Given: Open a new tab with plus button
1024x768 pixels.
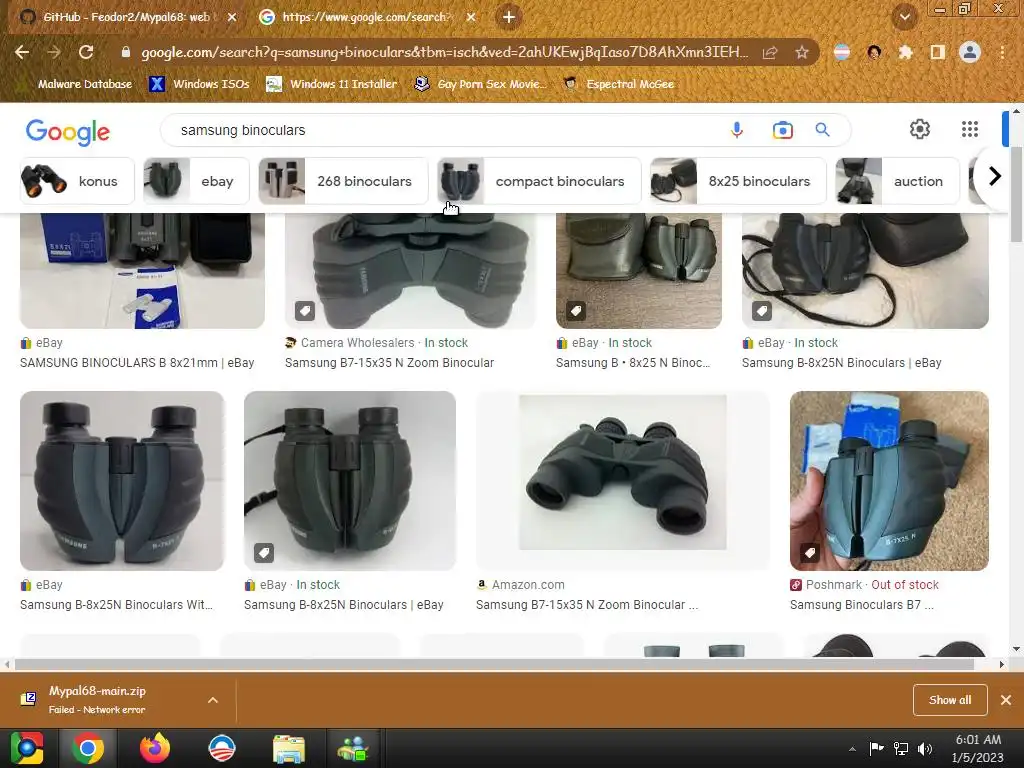Looking at the screenshot, I should 509,17.
